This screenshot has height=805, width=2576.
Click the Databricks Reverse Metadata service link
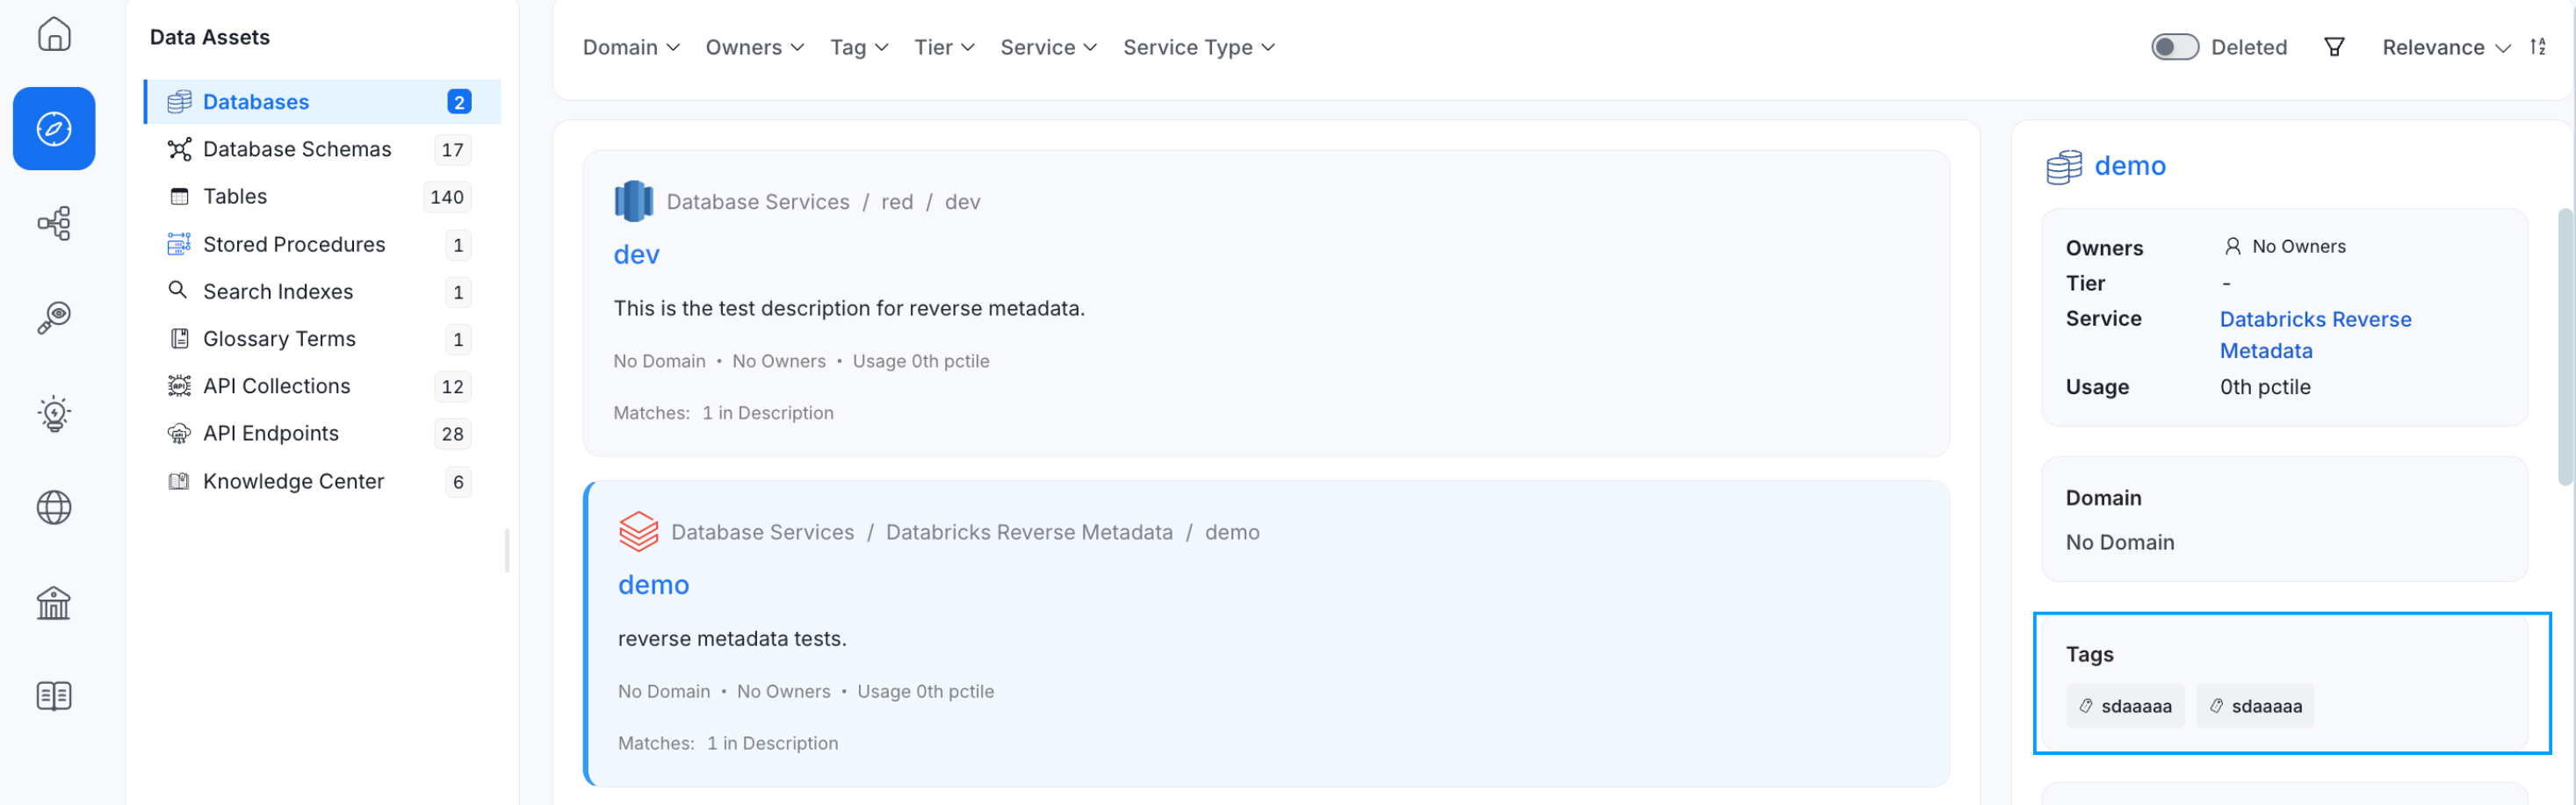click(2316, 334)
